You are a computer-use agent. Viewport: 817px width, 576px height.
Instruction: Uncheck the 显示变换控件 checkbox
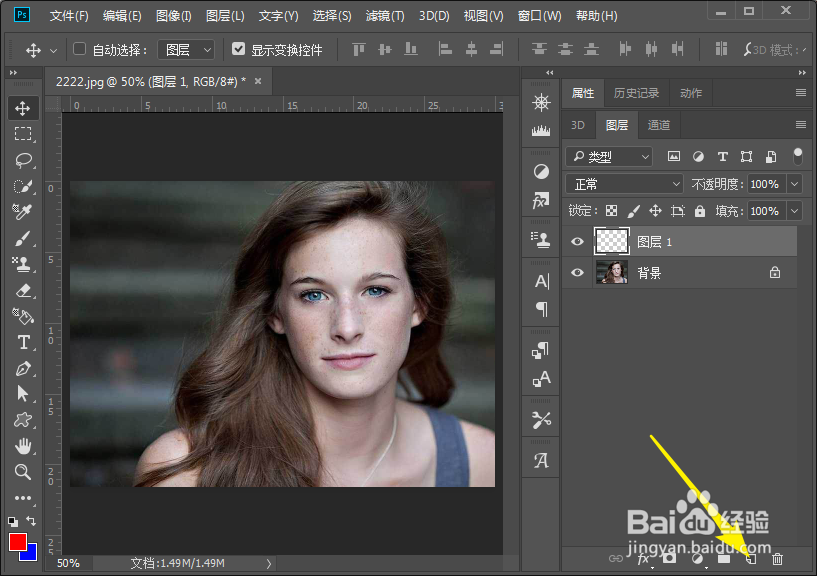(x=238, y=49)
